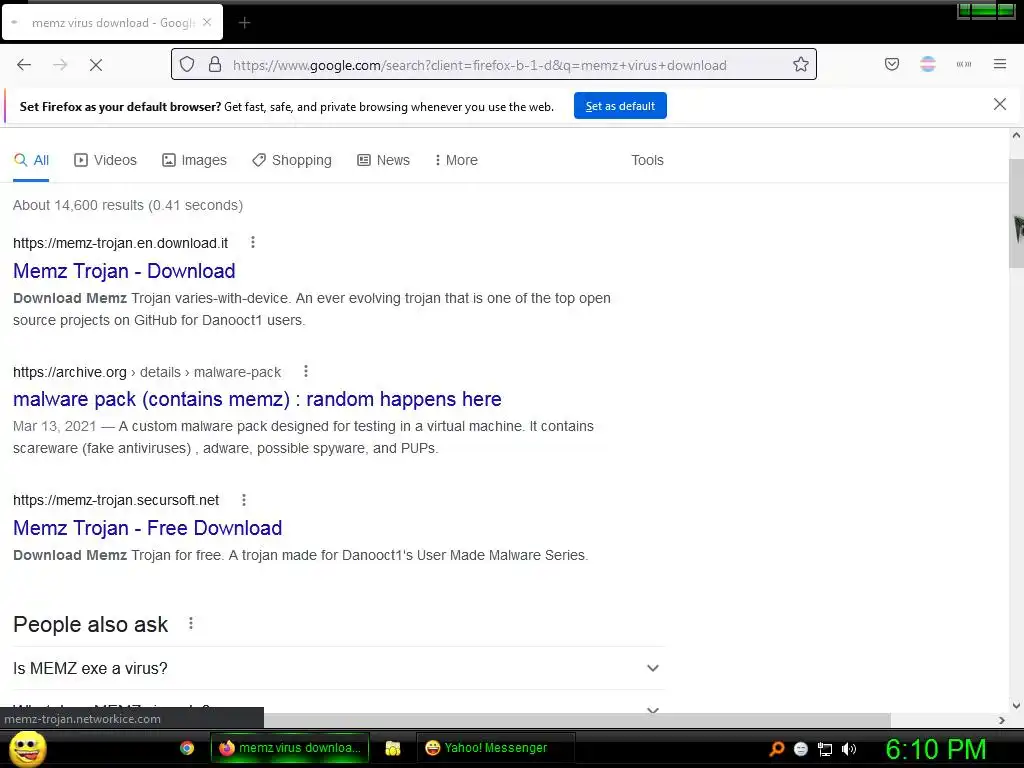Viewport: 1024px width, 768px height.
Task: Open the Memz Trojan - Download result
Action: [x=124, y=271]
